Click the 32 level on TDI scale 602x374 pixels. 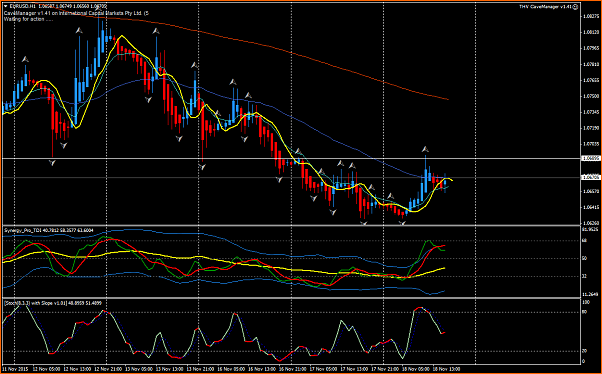tap(585, 276)
